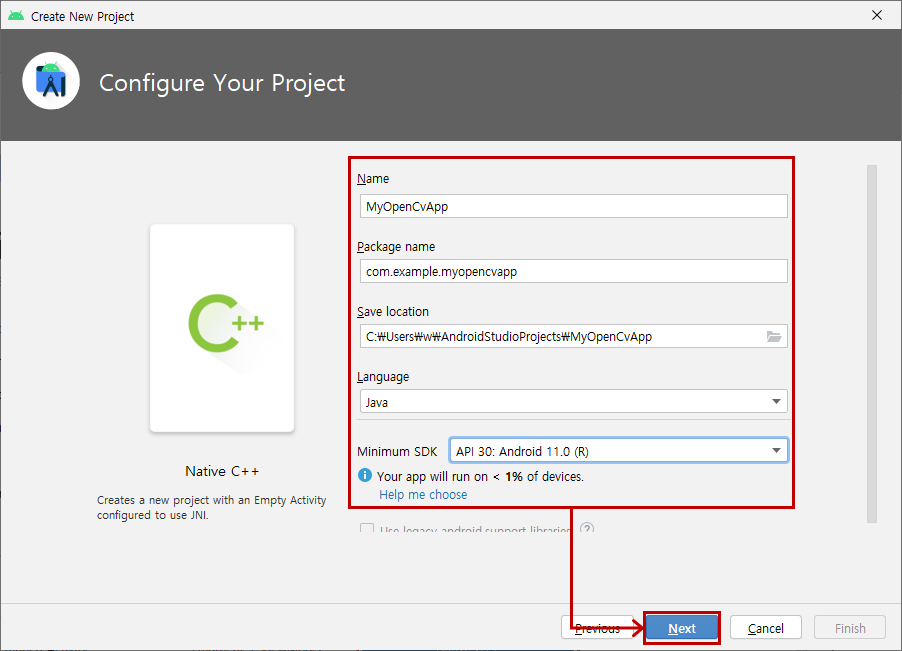Open the Help me choose link

tap(423, 495)
